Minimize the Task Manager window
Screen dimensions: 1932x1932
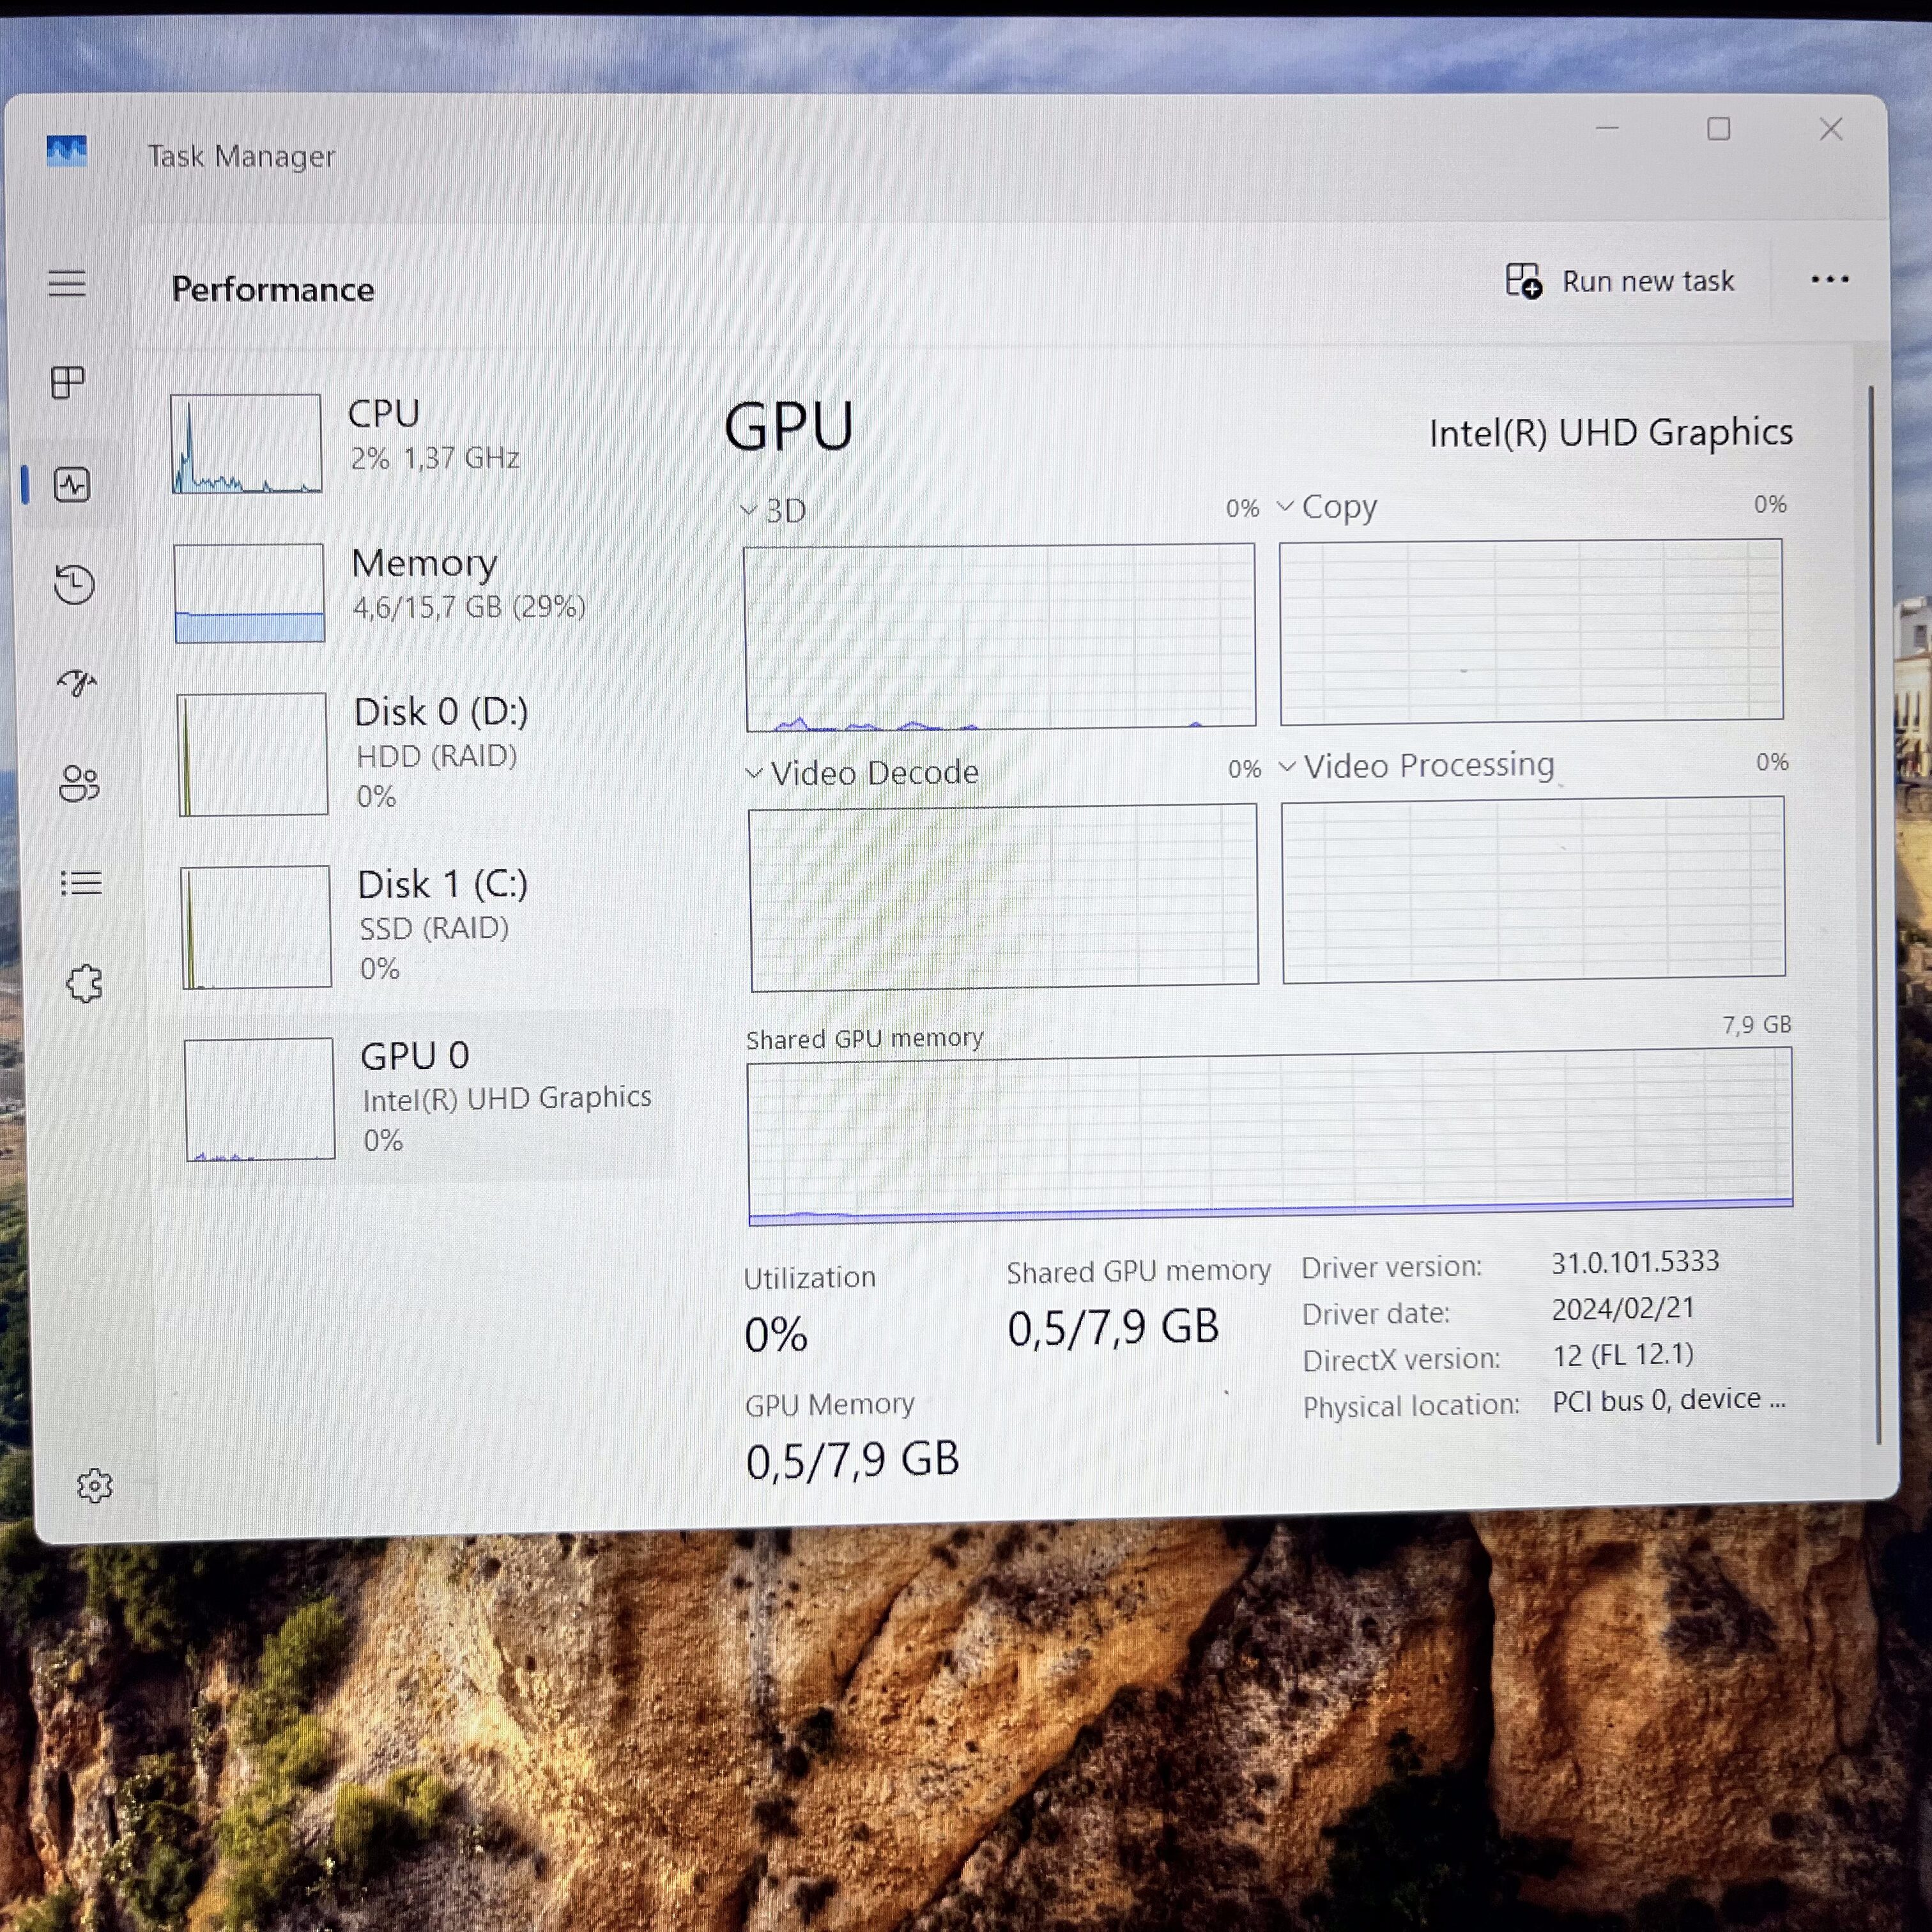(1607, 128)
